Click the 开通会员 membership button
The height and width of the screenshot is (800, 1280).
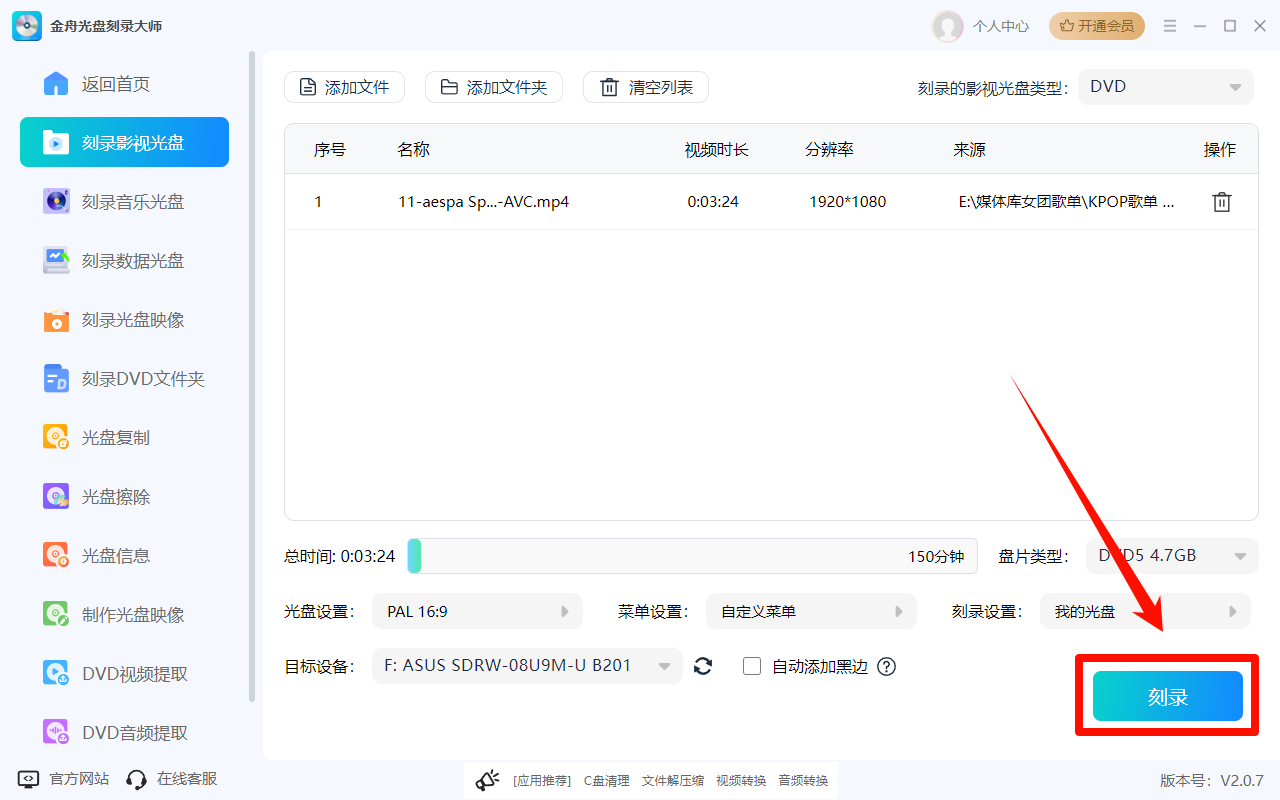pyautogui.click(x=1097, y=26)
